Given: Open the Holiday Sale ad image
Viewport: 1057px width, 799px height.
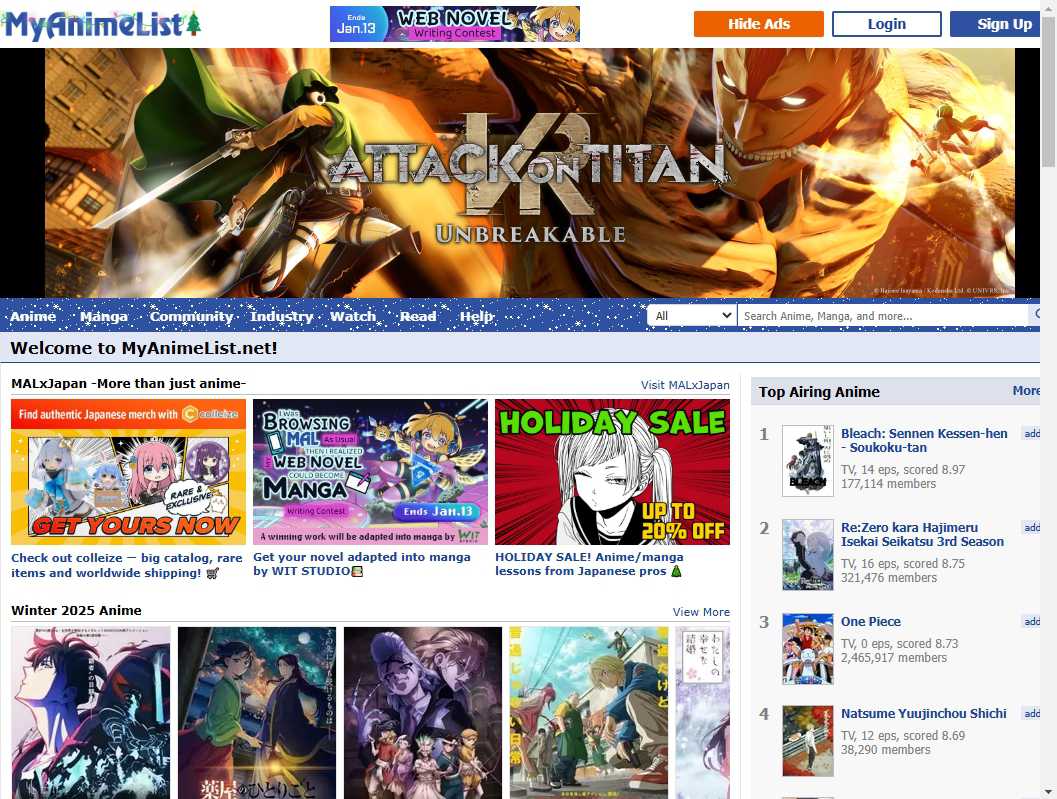Looking at the screenshot, I should click(612, 472).
